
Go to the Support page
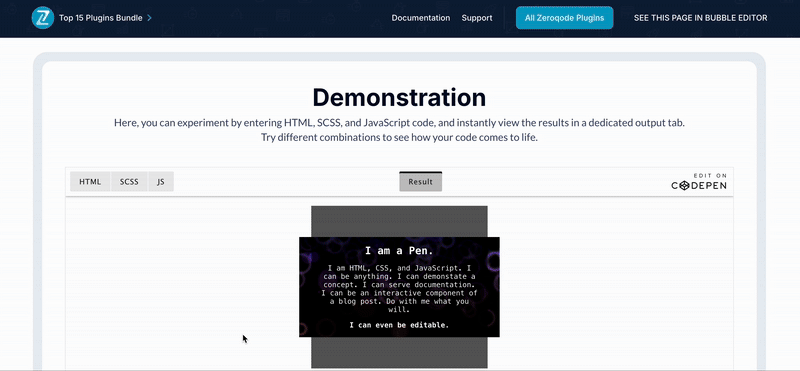pos(477,18)
